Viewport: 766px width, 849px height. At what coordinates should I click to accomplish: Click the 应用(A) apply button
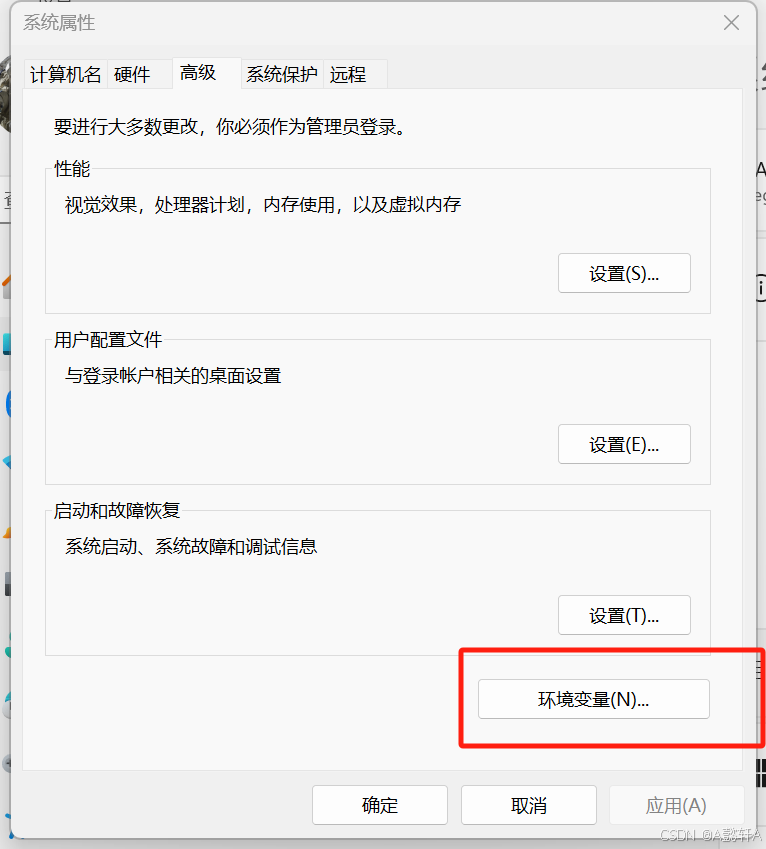click(676, 806)
